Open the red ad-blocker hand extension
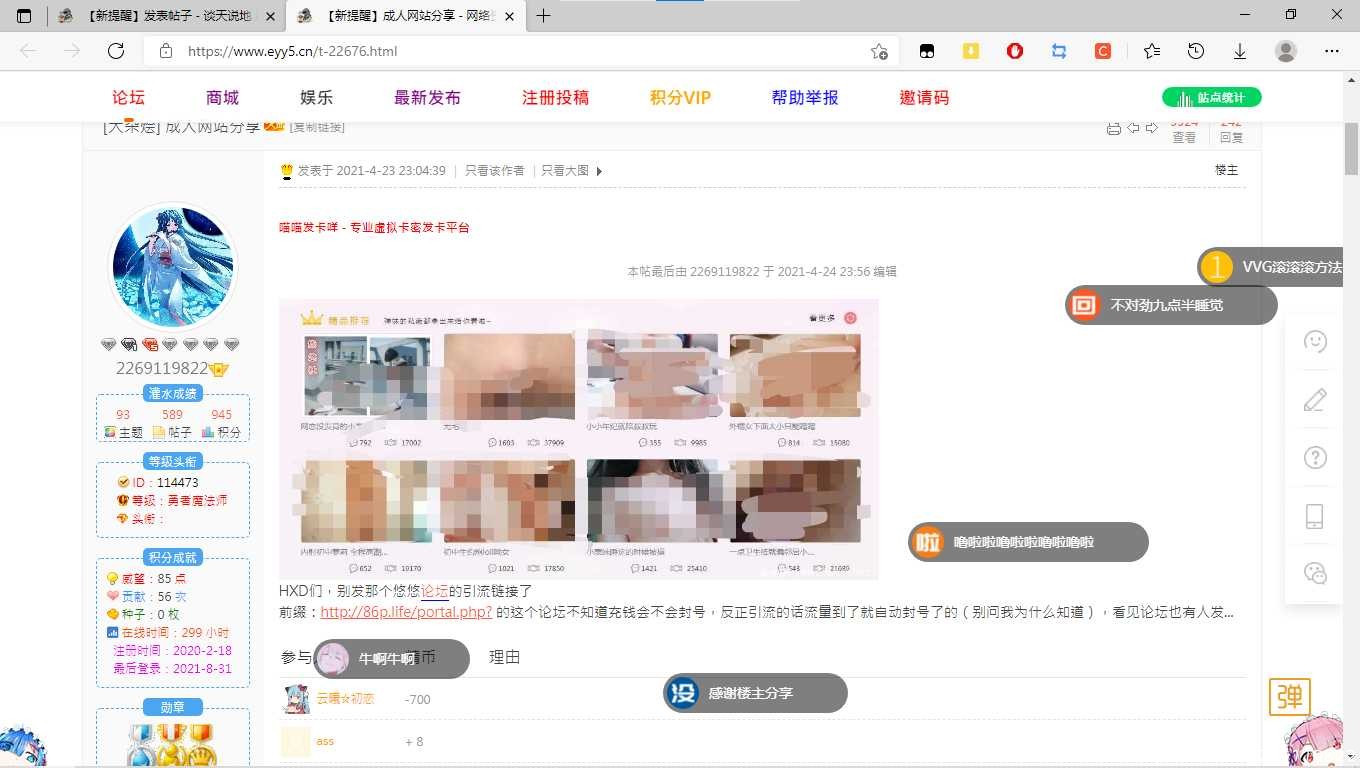 click(x=1015, y=51)
